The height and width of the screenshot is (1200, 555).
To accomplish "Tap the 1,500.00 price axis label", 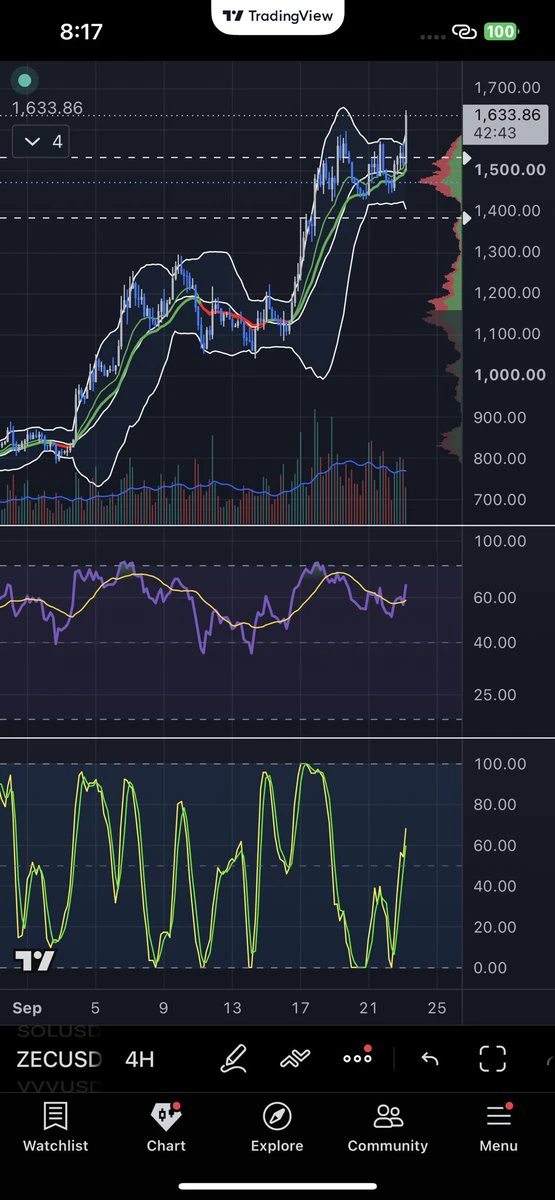I will point(510,169).
